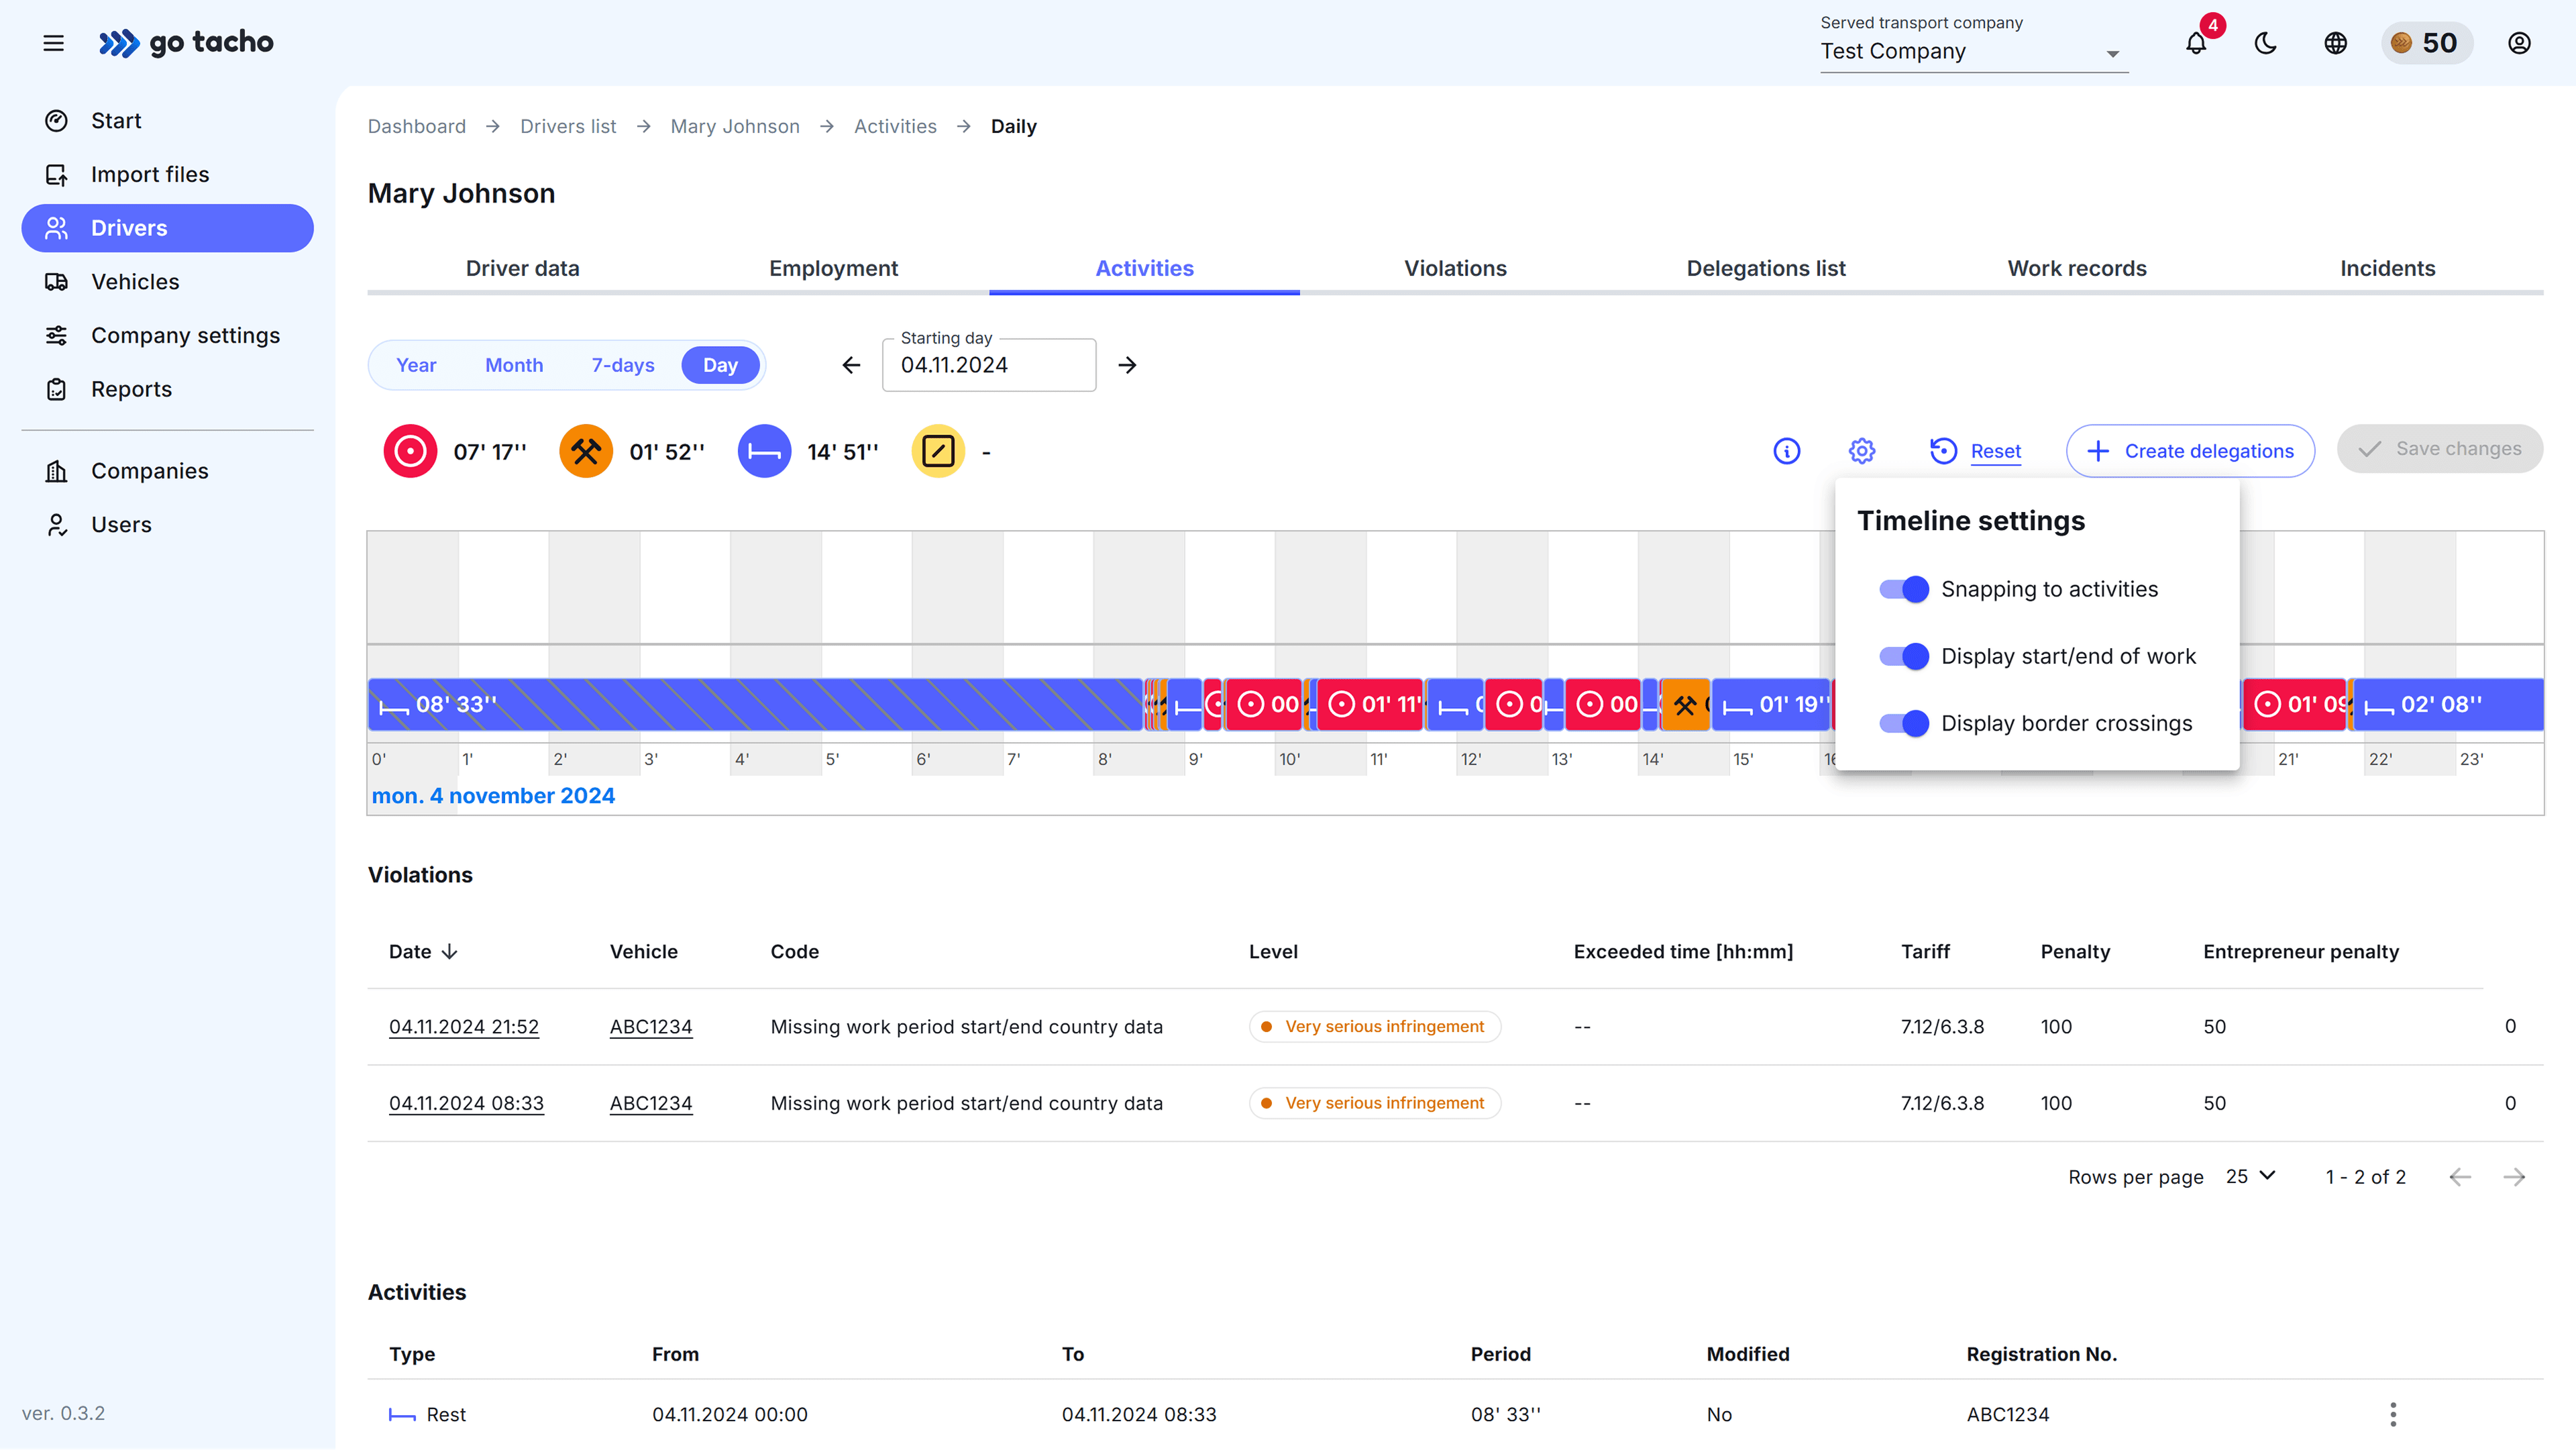Open the timeline info icon
Image resolution: width=2576 pixels, height=1450 pixels.
point(1786,451)
